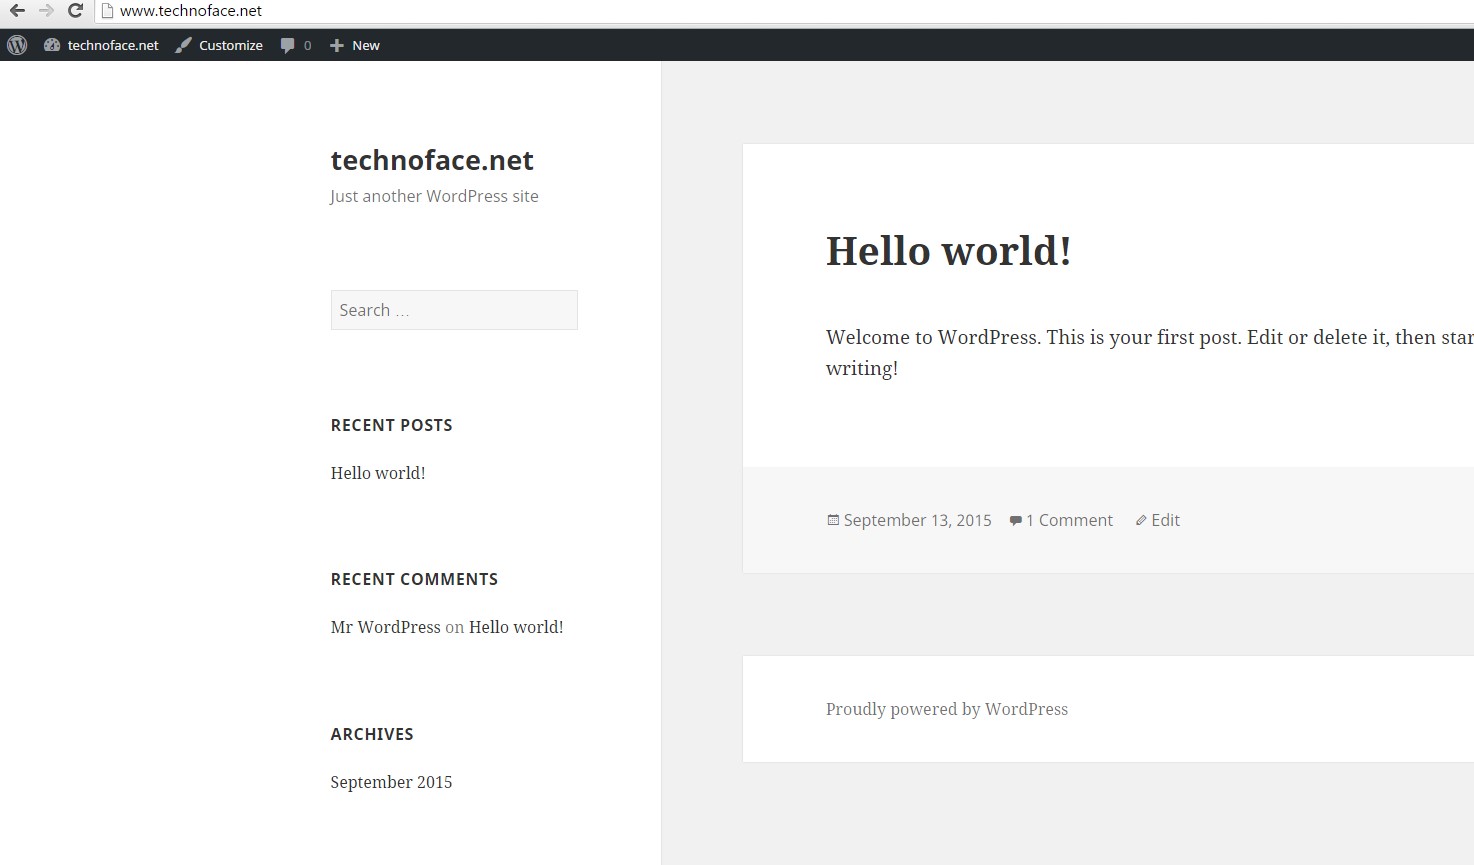This screenshot has width=1474, height=865.
Task: Open Hello world! link in Recent Comments
Action: click(516, 627)
